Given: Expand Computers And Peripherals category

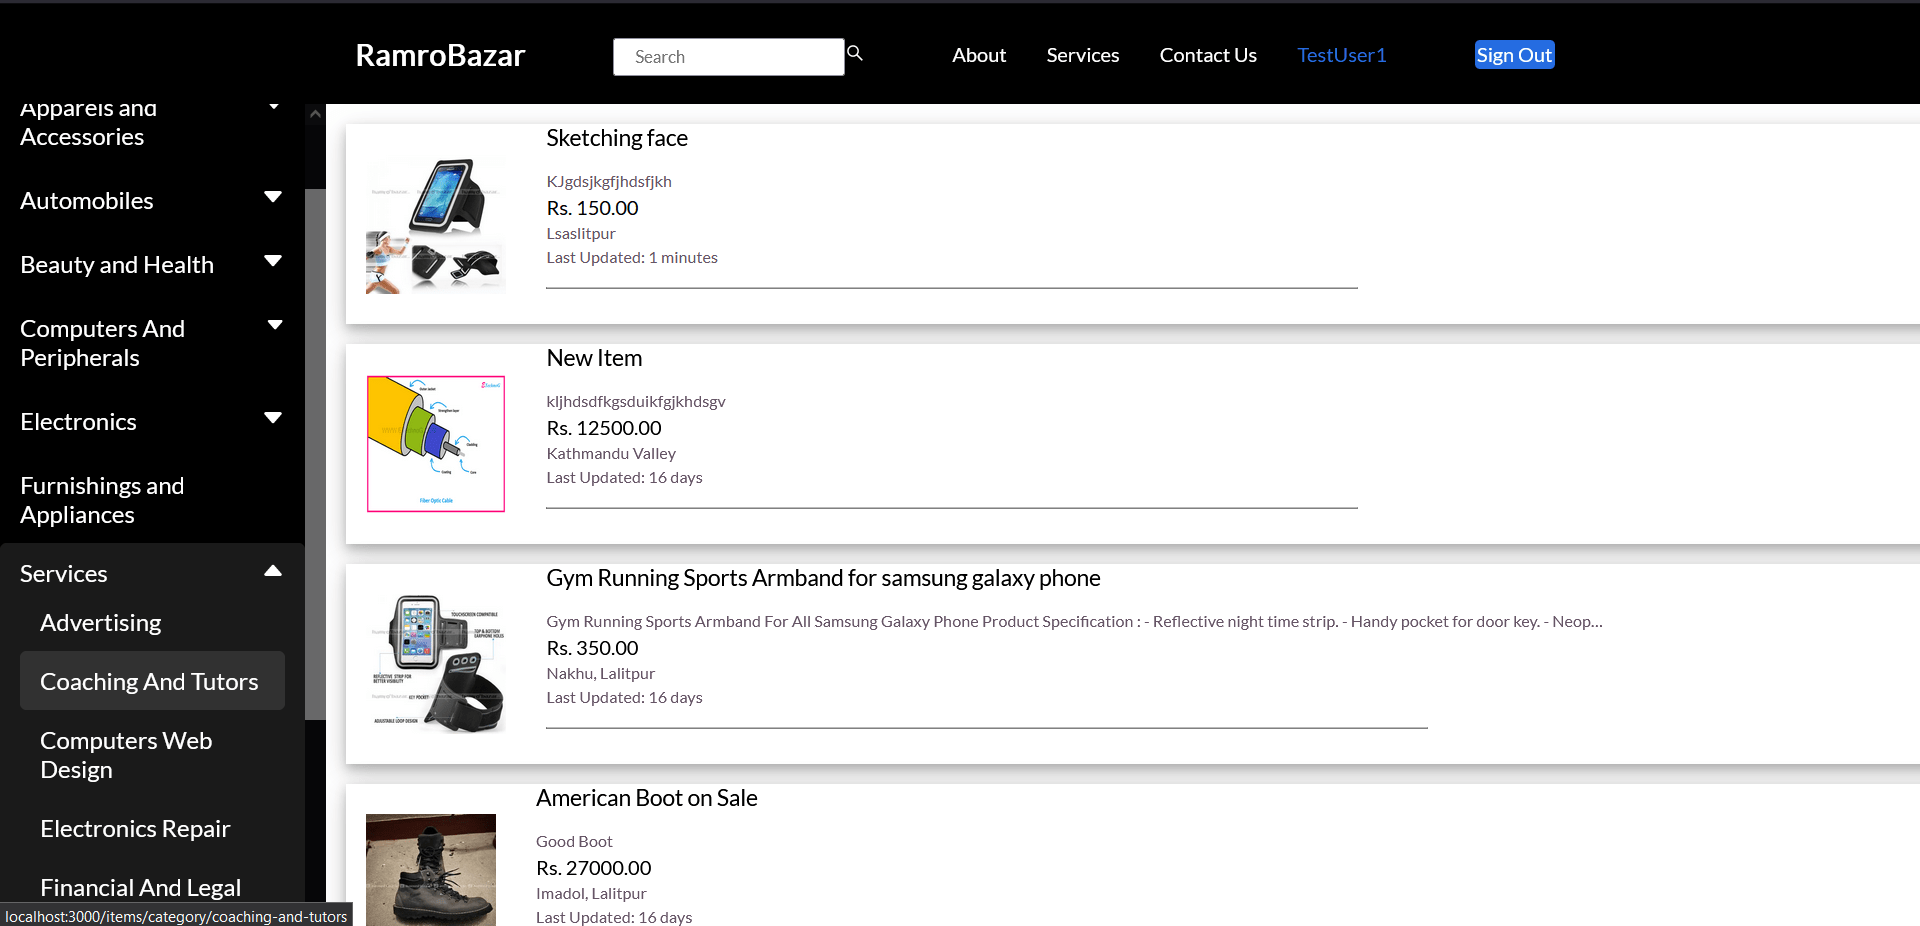Looking at the screenshot, I should pyautogui.click(x=273, y=324).
